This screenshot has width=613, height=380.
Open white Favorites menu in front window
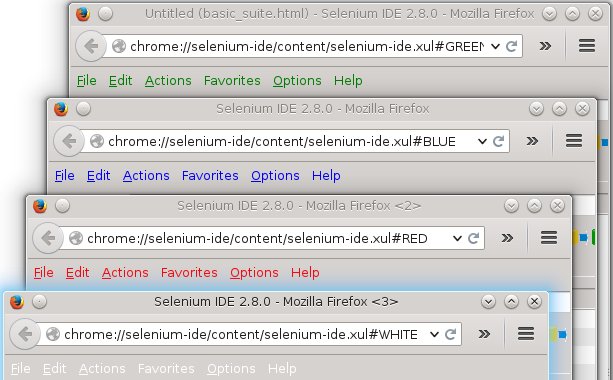click(x=166, y=369)
